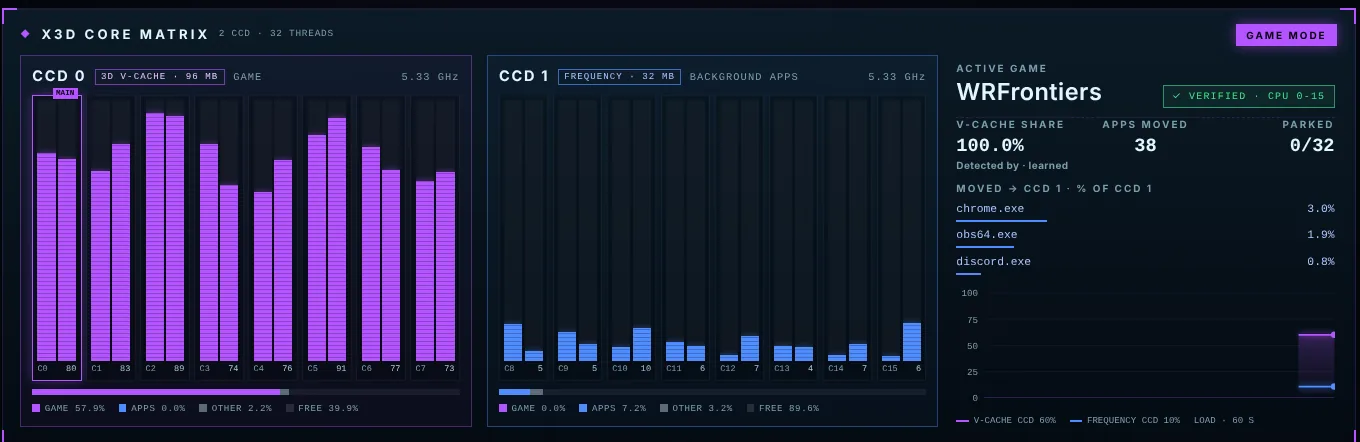Click the WRFrontiers active game title
This screenshot has height=442, width=1360.
[x=1029, y=92]
